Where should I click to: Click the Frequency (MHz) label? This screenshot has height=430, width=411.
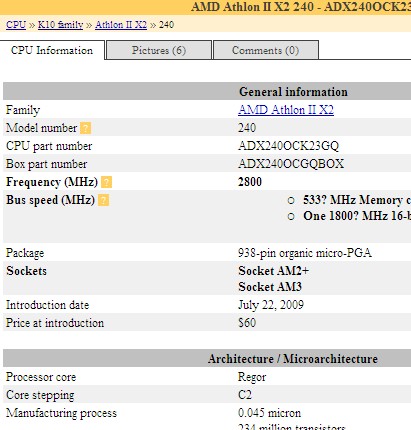(52, 182)
